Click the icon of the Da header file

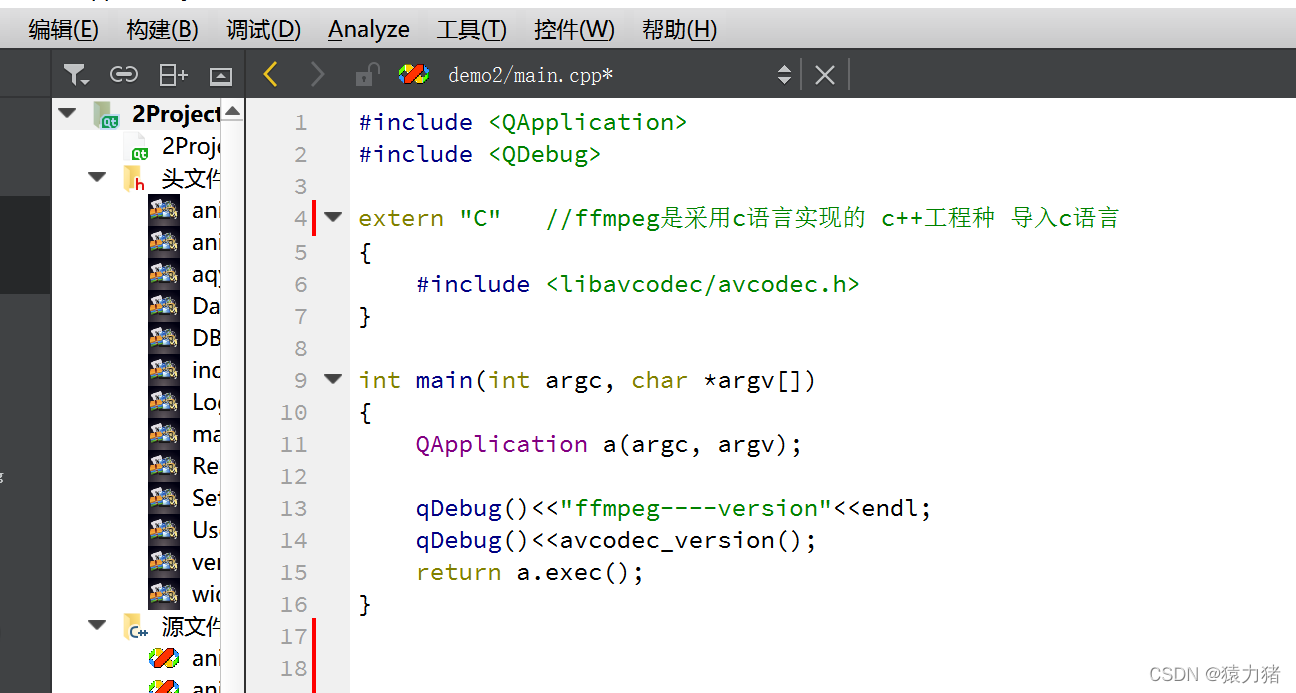point(164,306)
